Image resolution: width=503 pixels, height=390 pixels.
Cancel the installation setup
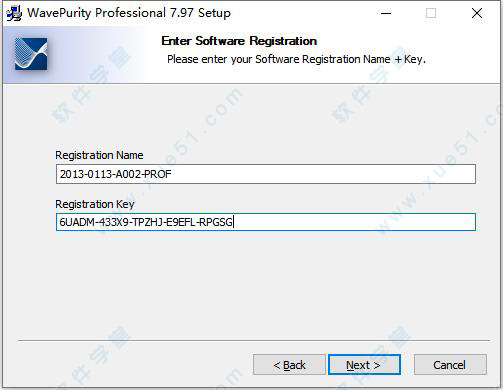click(x=450, y=365)
